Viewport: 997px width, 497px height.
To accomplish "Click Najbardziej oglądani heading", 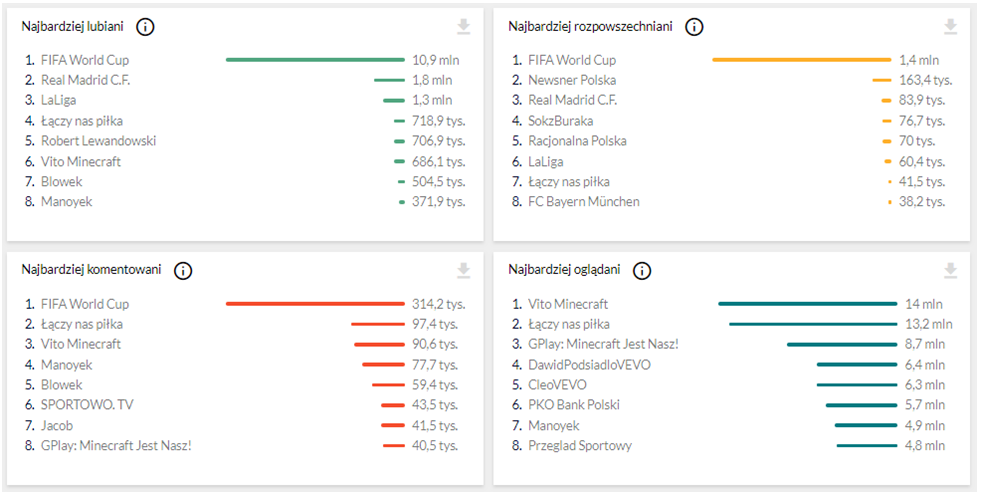I will click(x=565, y=271).
